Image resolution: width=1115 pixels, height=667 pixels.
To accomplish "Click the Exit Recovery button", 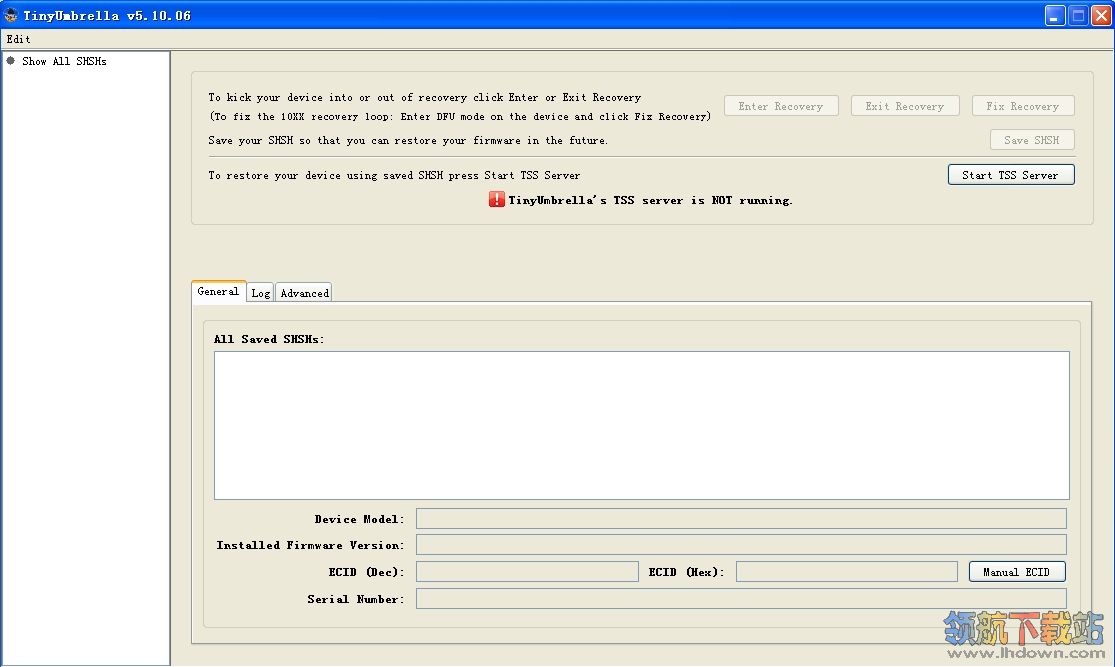I will coord(905,106).
